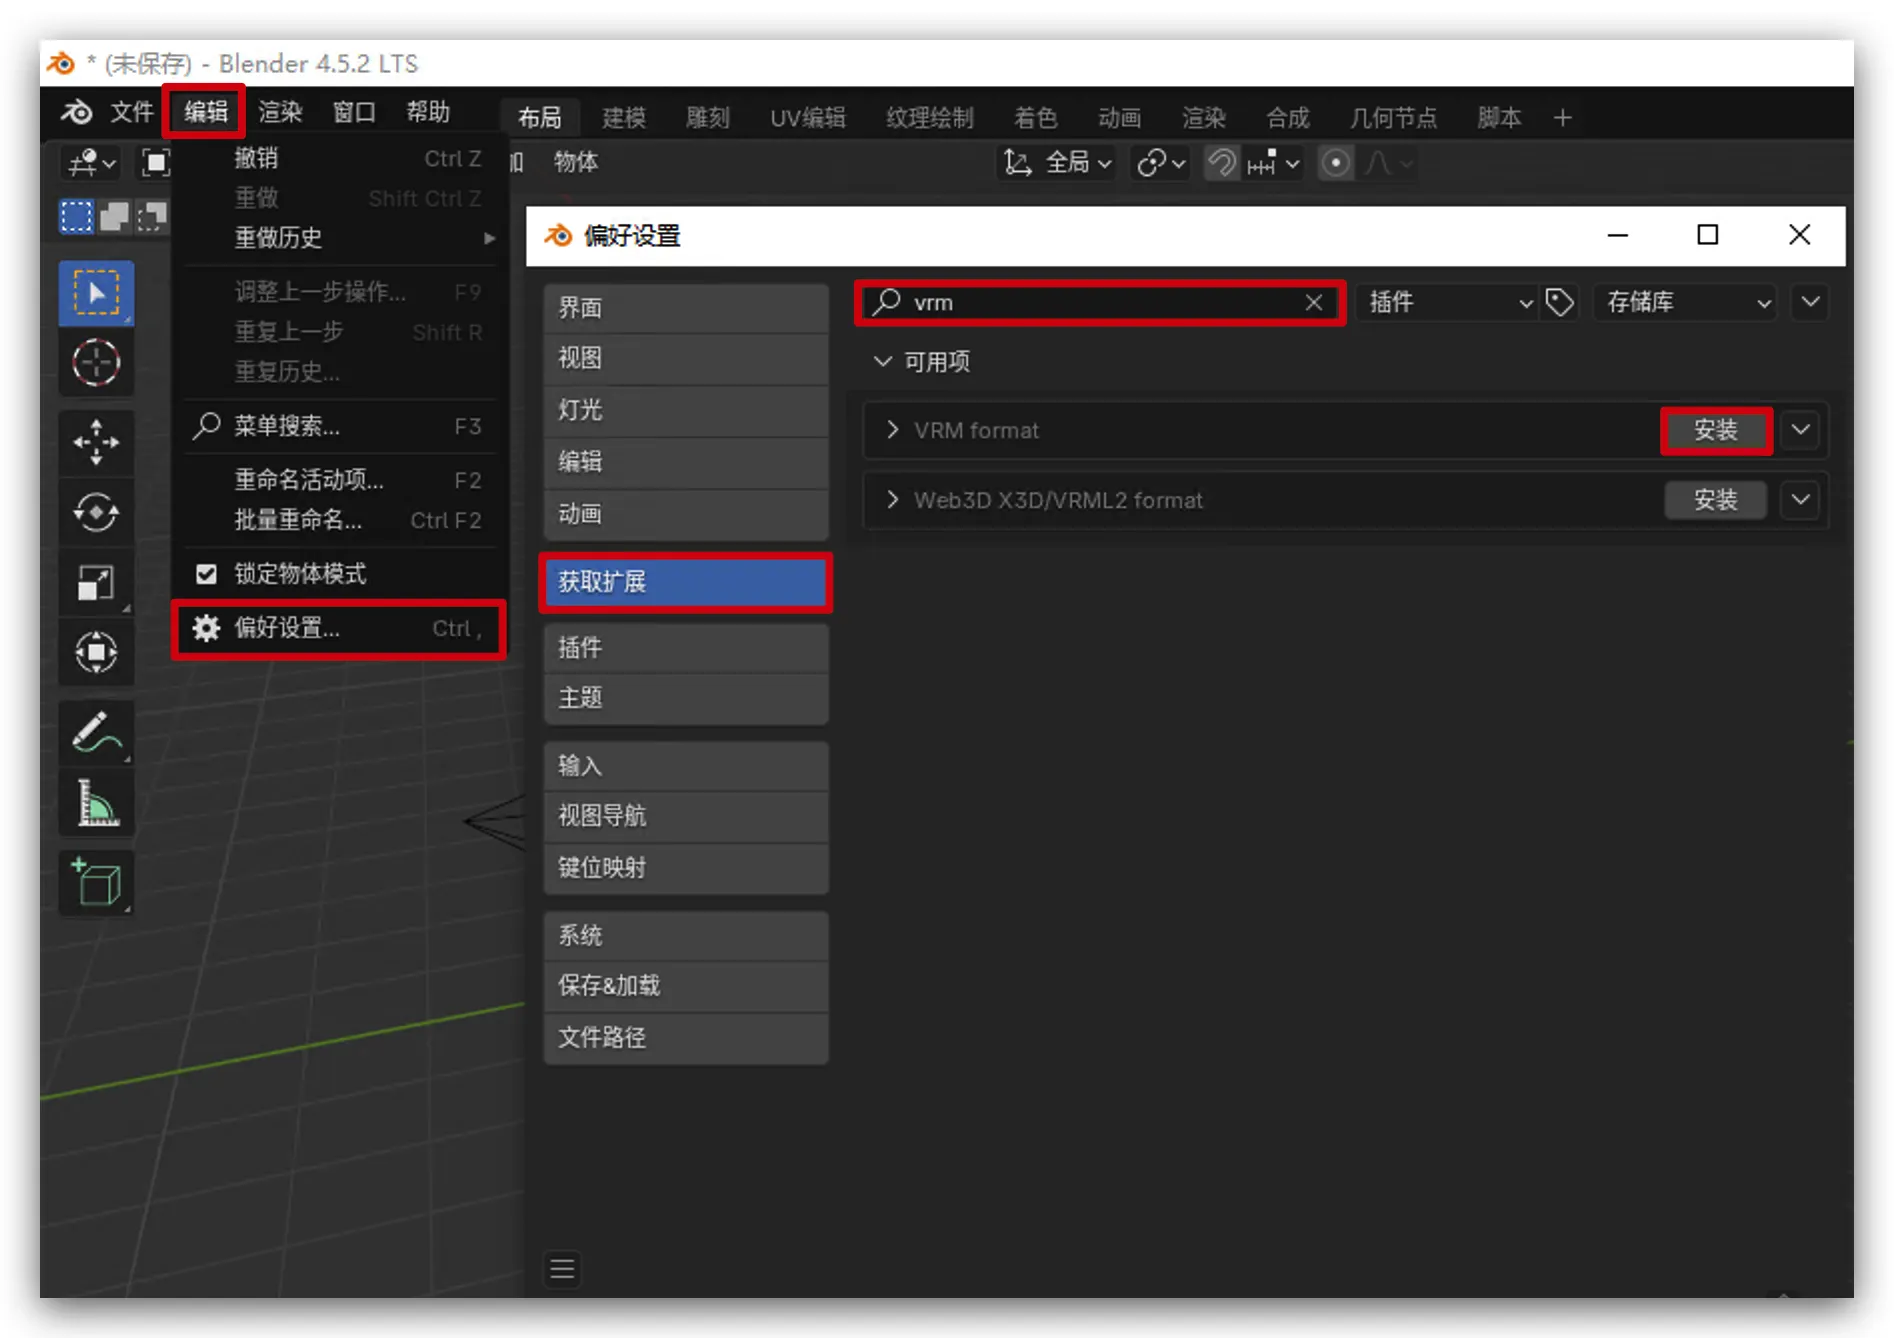Toggle snapping magnet in header

coord(1221,162)
